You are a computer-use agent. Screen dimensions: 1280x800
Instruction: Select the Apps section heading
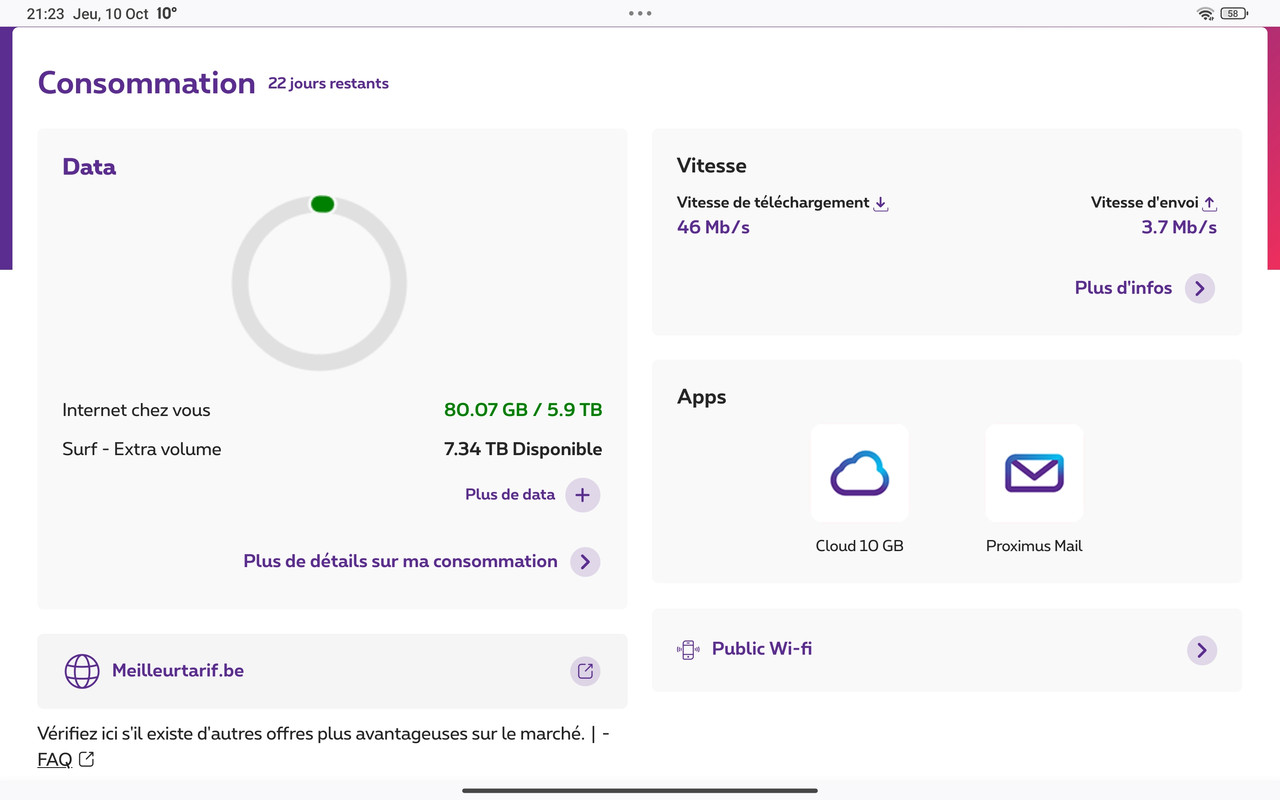701,397
